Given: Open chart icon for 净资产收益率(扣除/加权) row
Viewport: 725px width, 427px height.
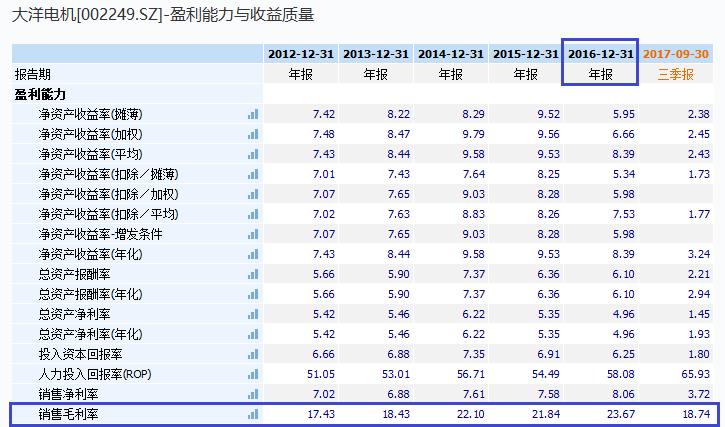Looking at the screenshot, I should click(x=253, y=194).
